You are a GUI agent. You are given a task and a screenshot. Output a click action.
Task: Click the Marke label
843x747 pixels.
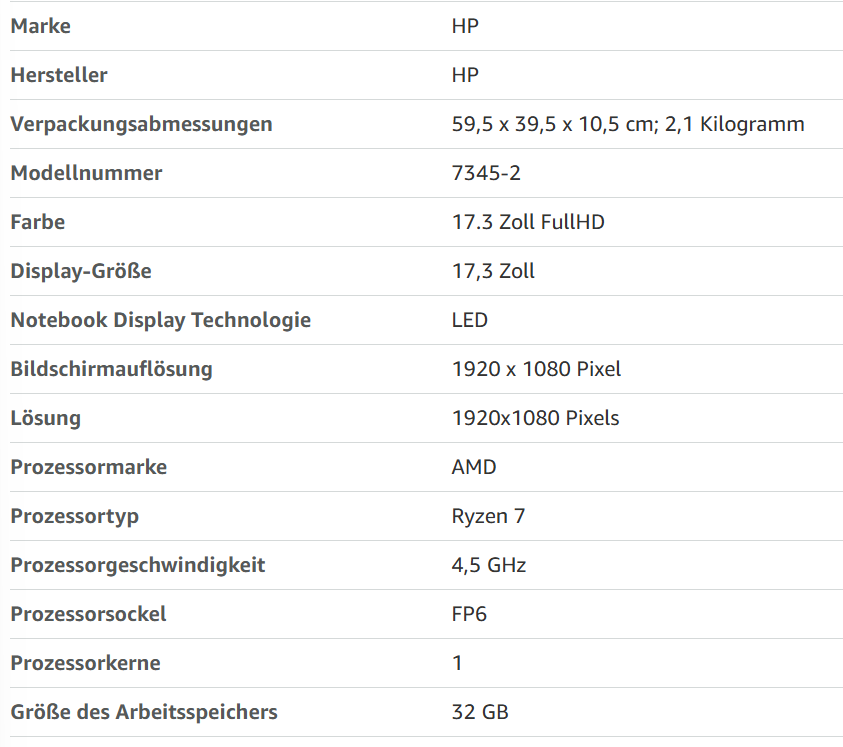40,26
